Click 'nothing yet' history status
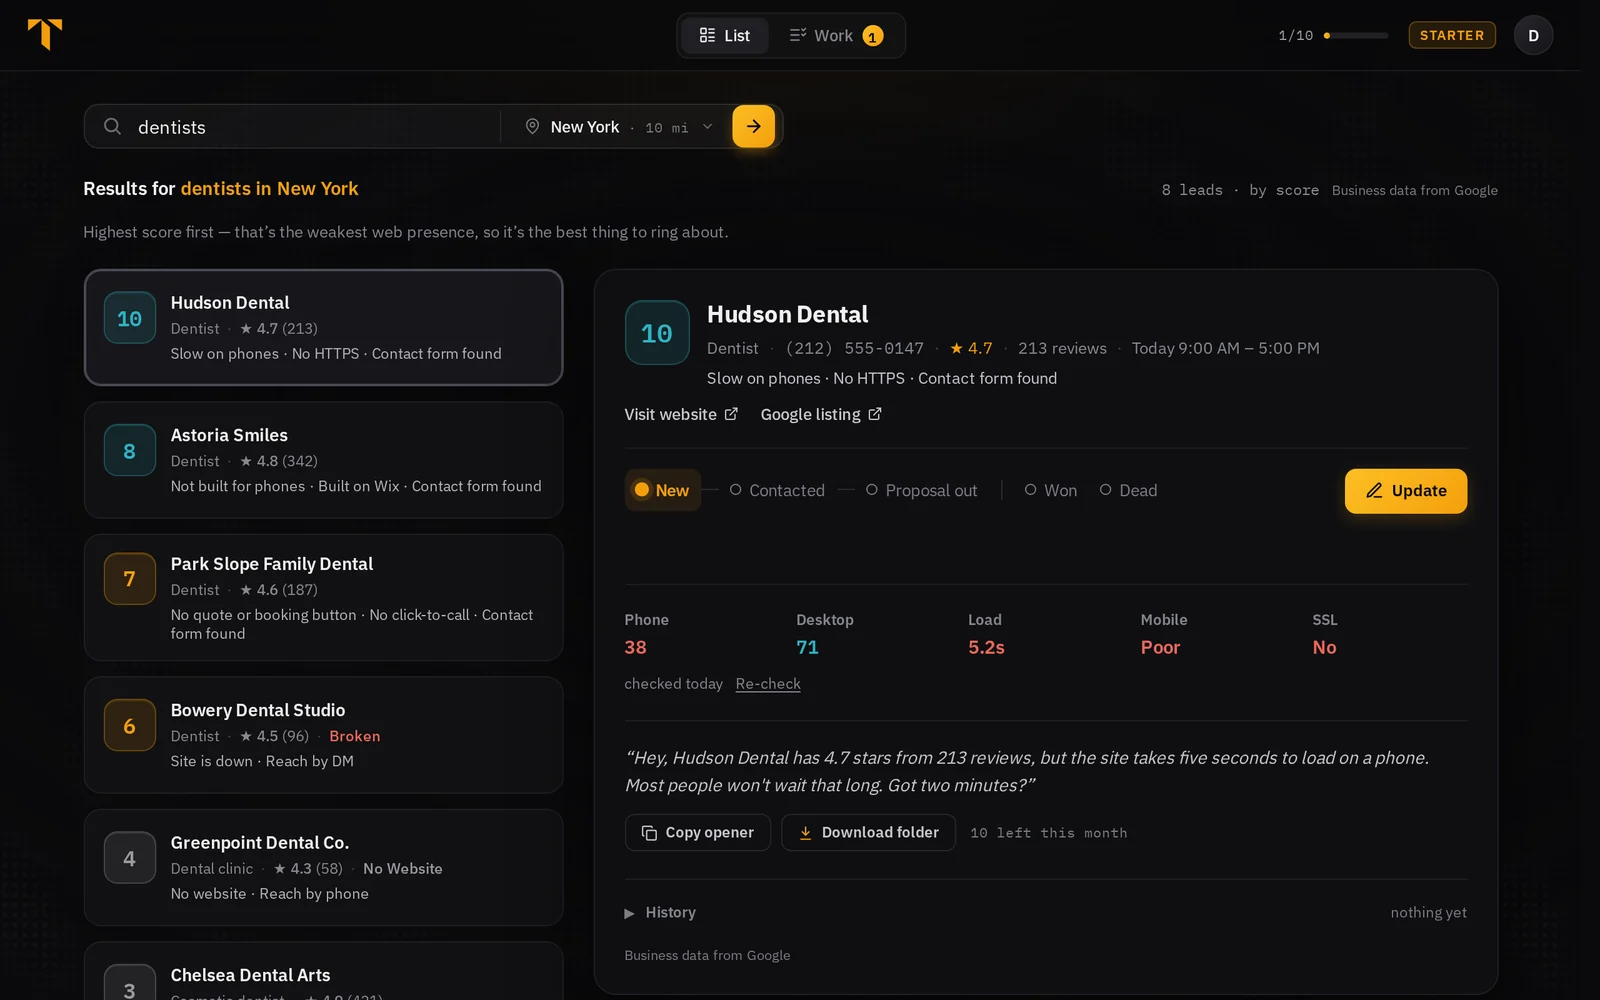1600x1000 pixels. (1429, 912)
